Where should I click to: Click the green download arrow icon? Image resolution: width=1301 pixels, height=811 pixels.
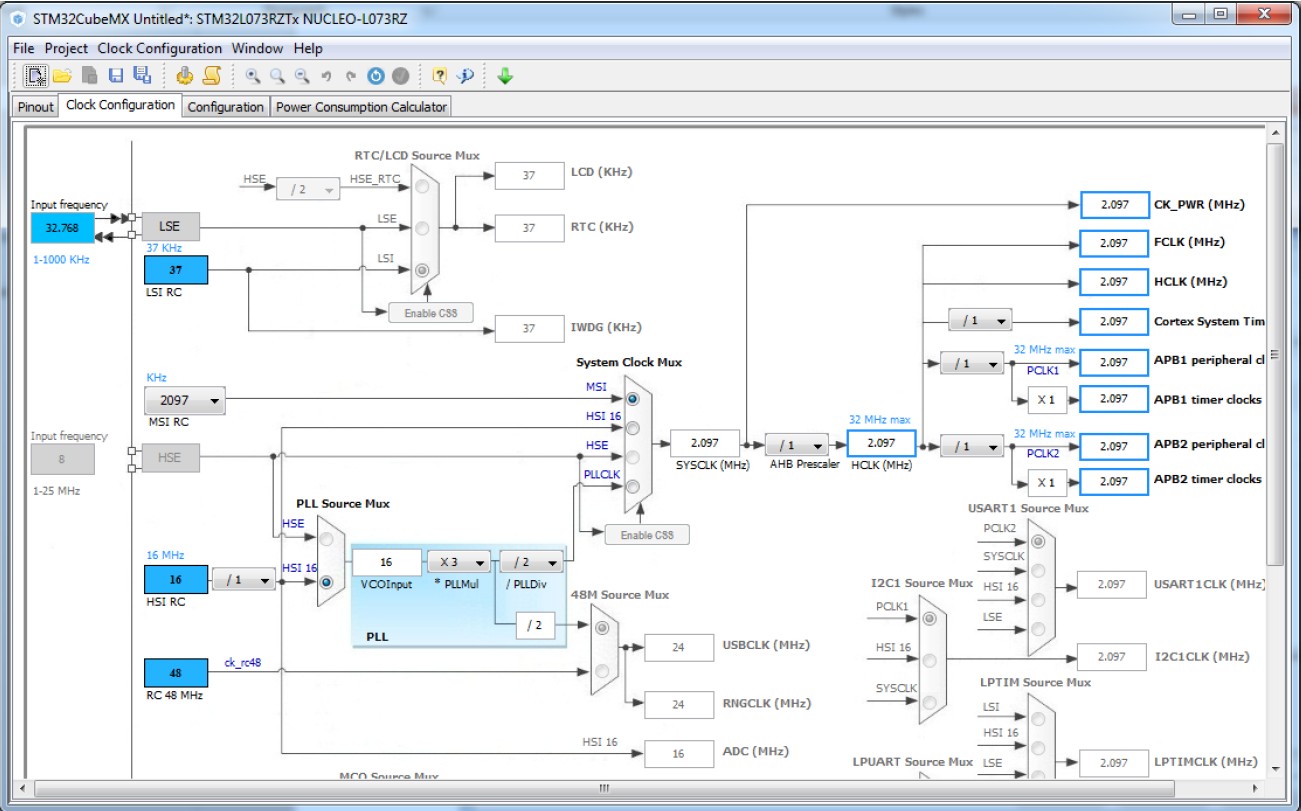coord(505,75)
